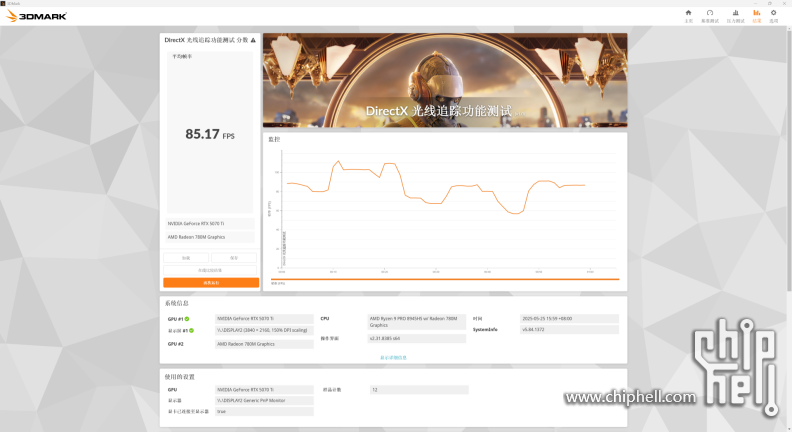
Task: Click the monitoring (监控) panel heading
Action: pos(274,139)
